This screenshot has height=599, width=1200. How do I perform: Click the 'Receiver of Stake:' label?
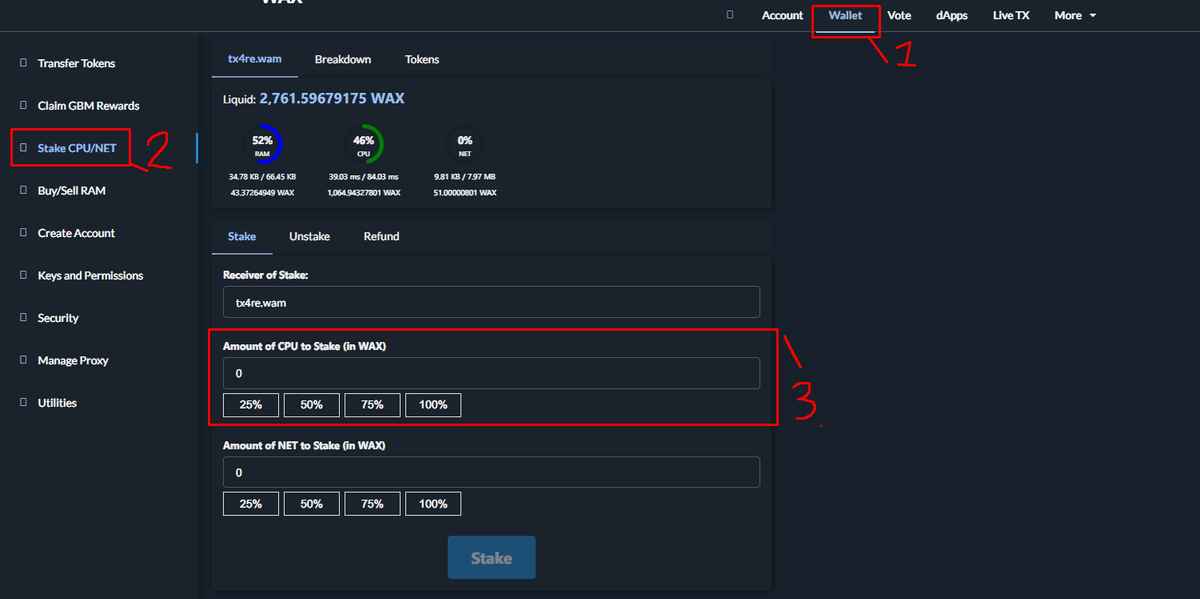click(265, 275)
